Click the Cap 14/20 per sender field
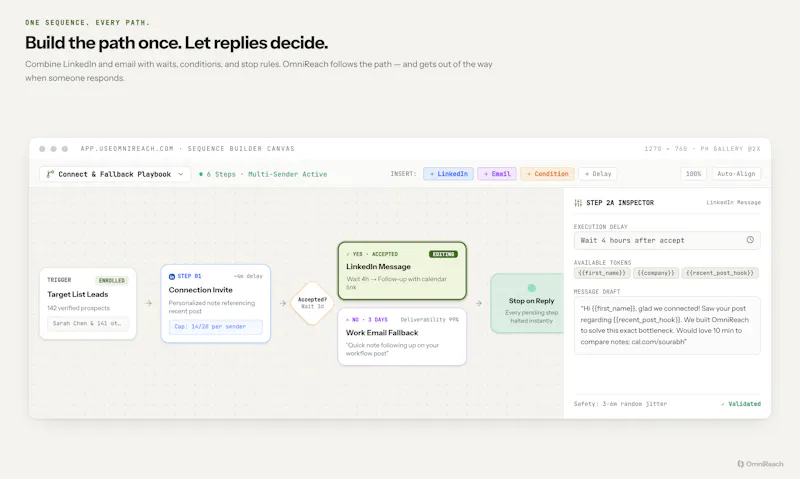 [x=215, y=326]
